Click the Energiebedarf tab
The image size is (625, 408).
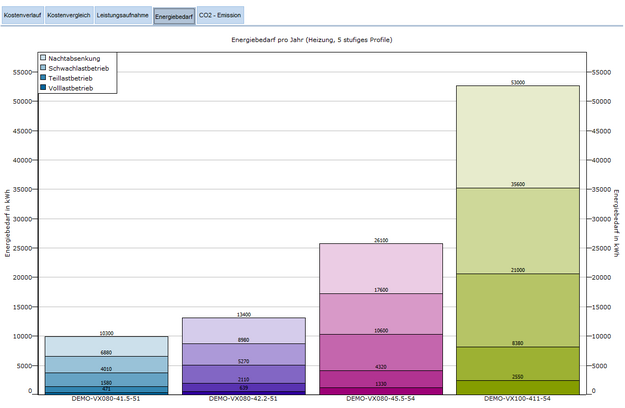(x=174, y=16)
